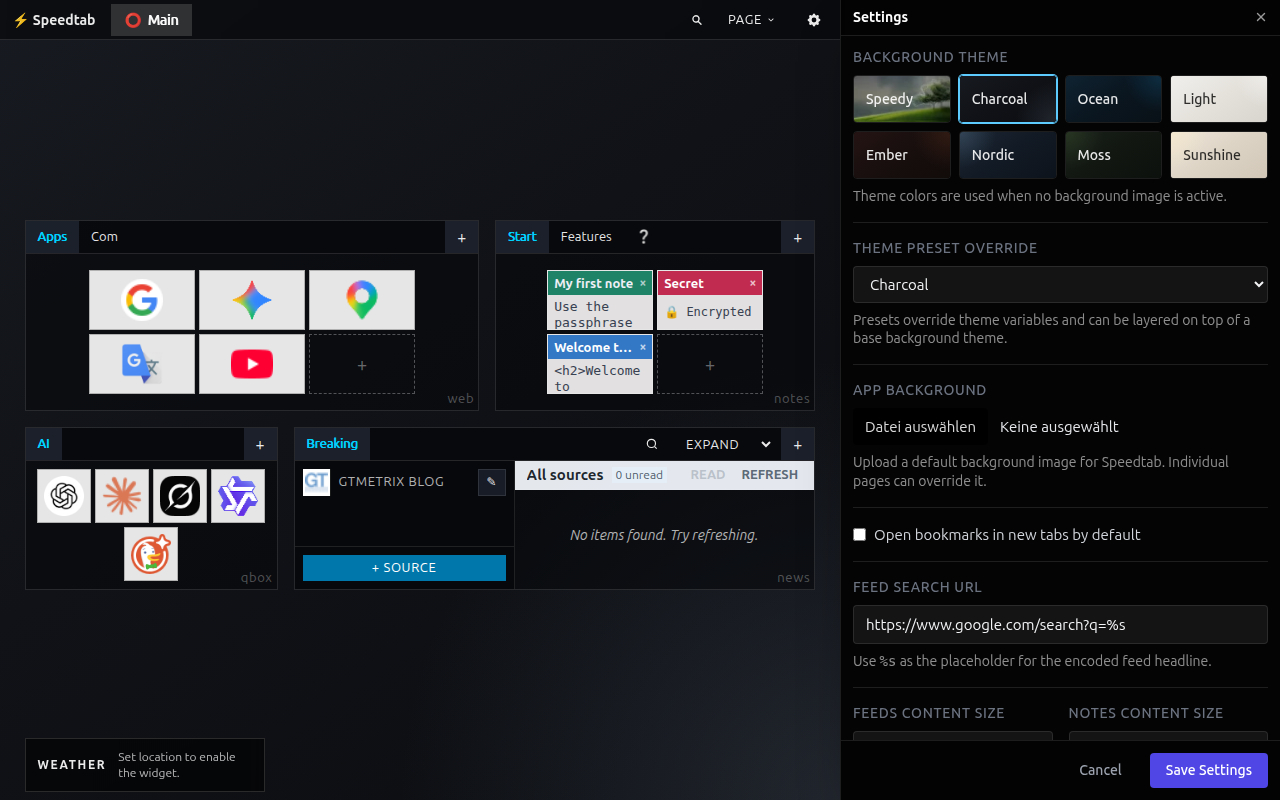Open the EXPAND dropdown in news widget
Image resolution: width=1280 pixels, height=800 pixels.
tap(728, 445)
